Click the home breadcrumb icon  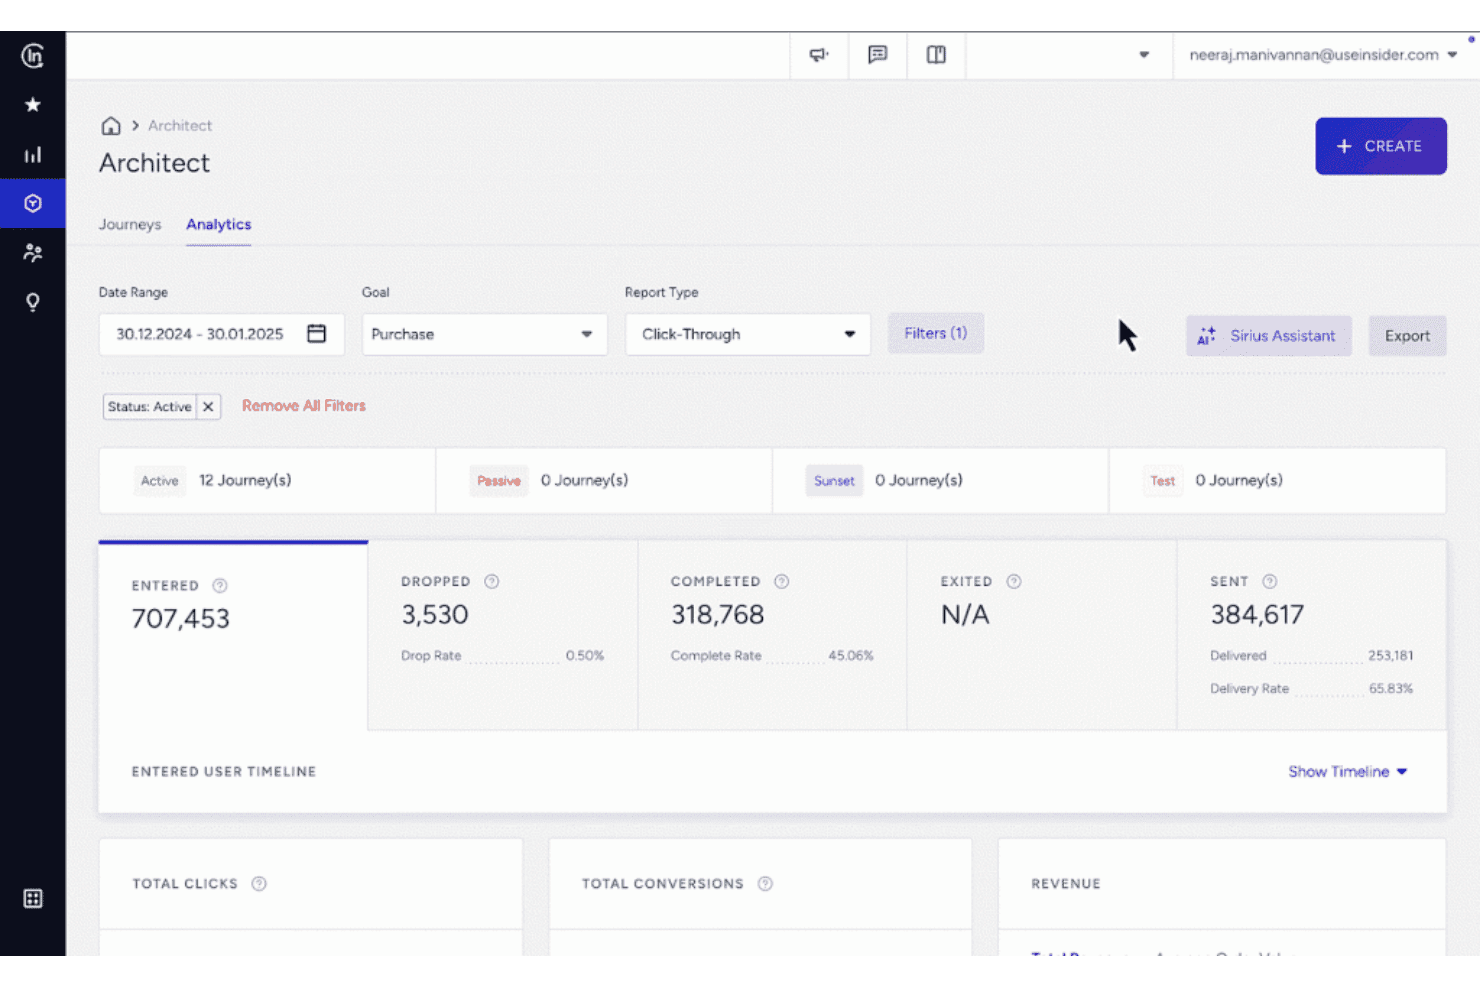point(111,126)
